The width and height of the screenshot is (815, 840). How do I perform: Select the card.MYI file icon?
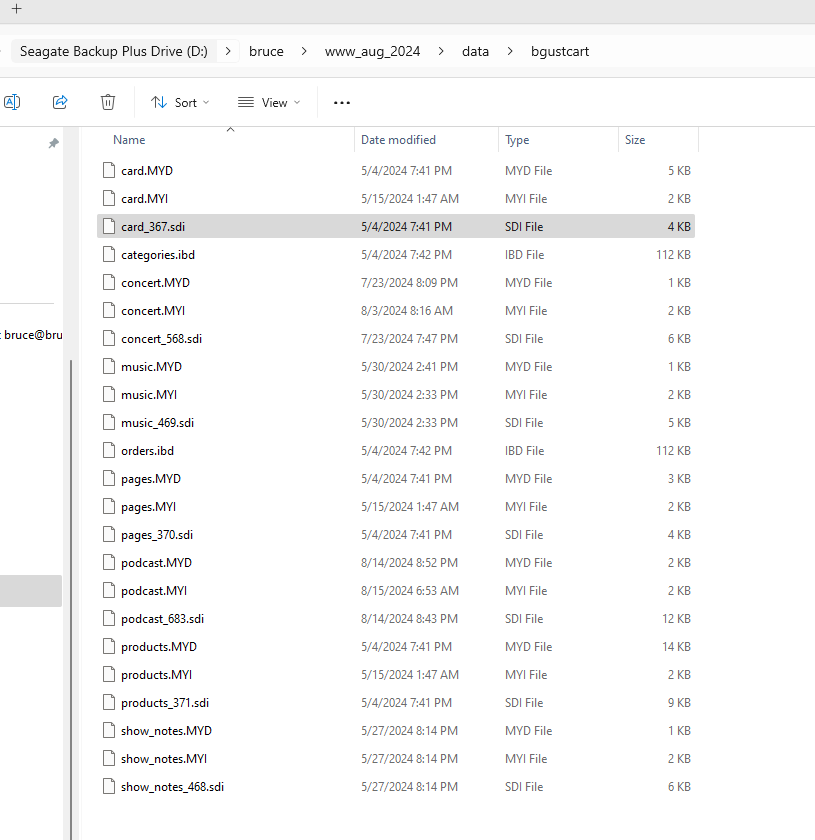coord(109,198)
